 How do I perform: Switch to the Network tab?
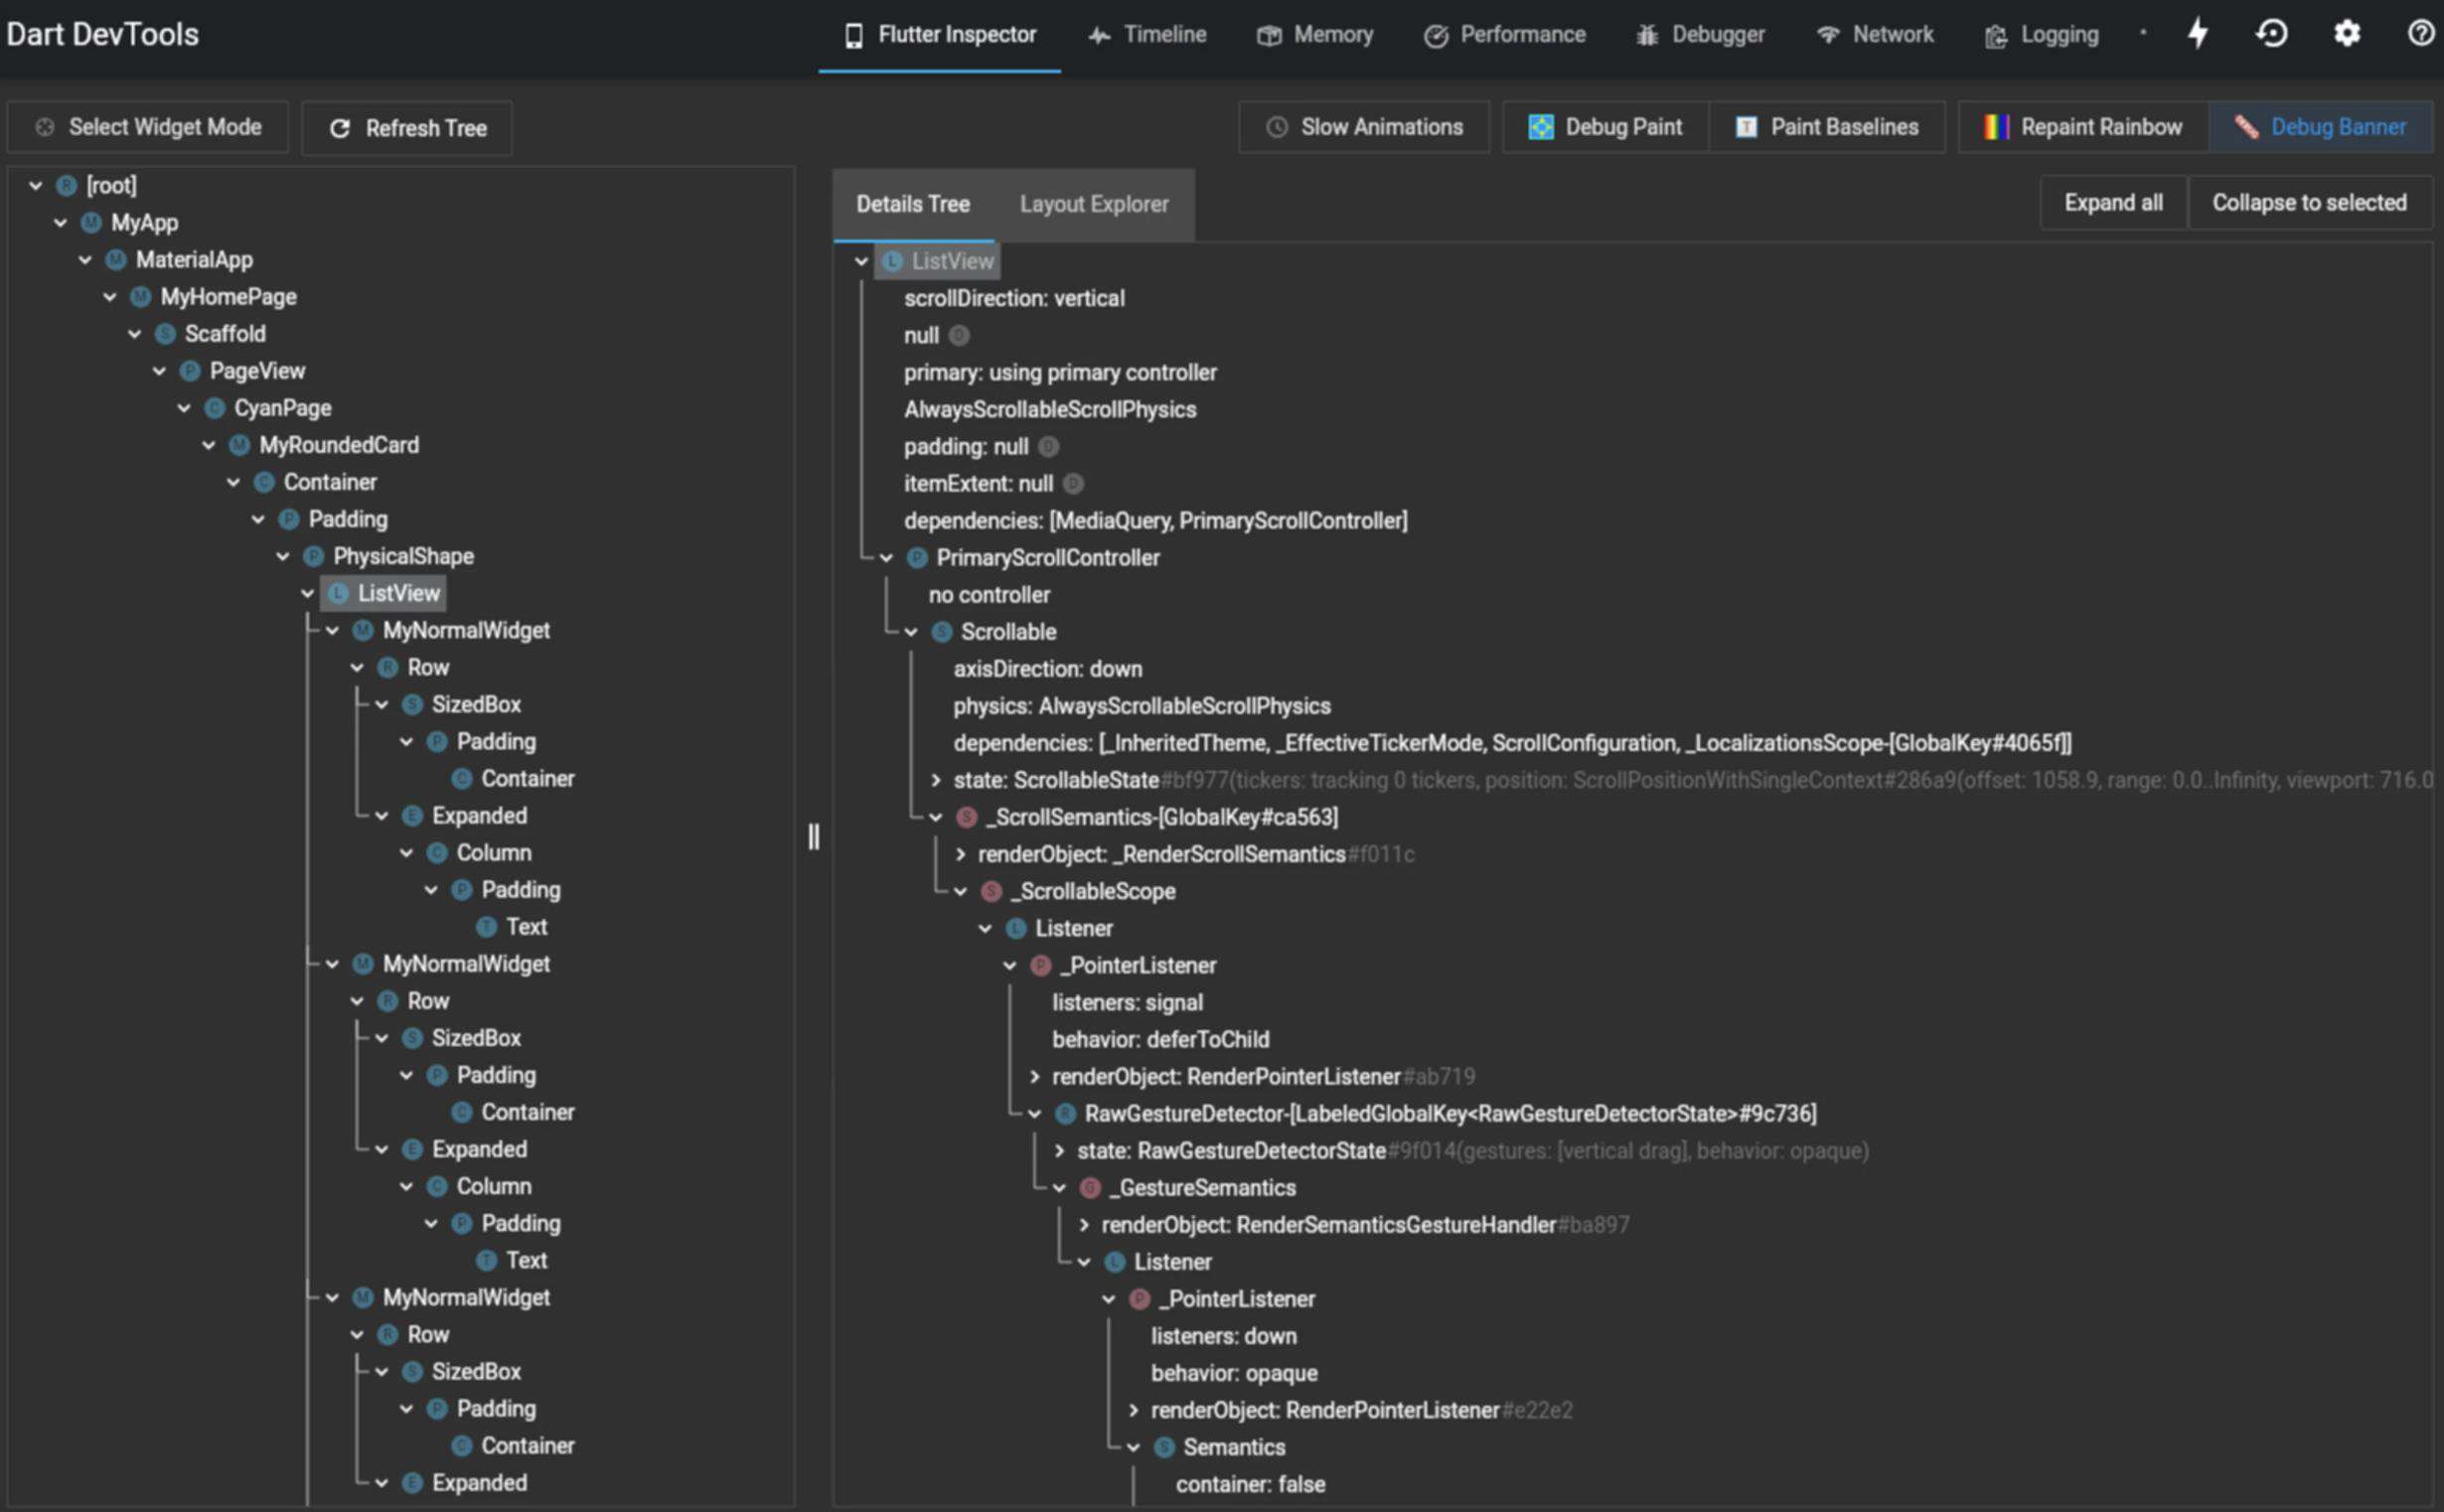click(1874, 35)
